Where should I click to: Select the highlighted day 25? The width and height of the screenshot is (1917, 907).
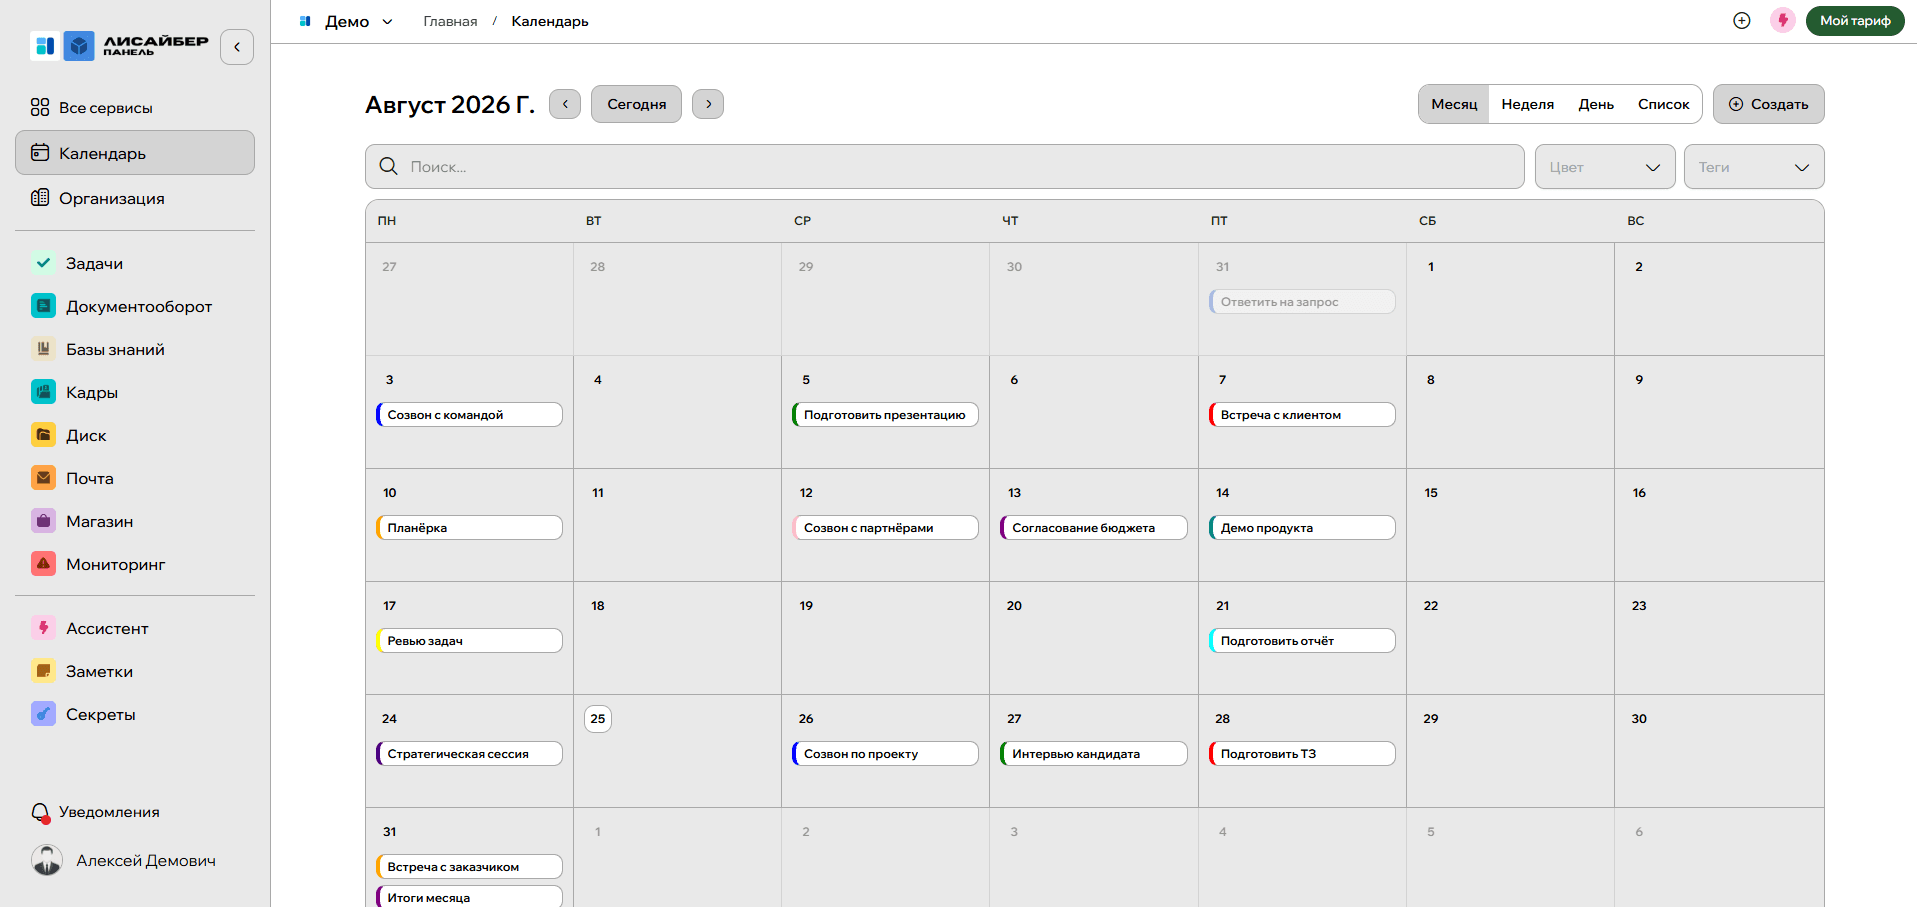598,719
